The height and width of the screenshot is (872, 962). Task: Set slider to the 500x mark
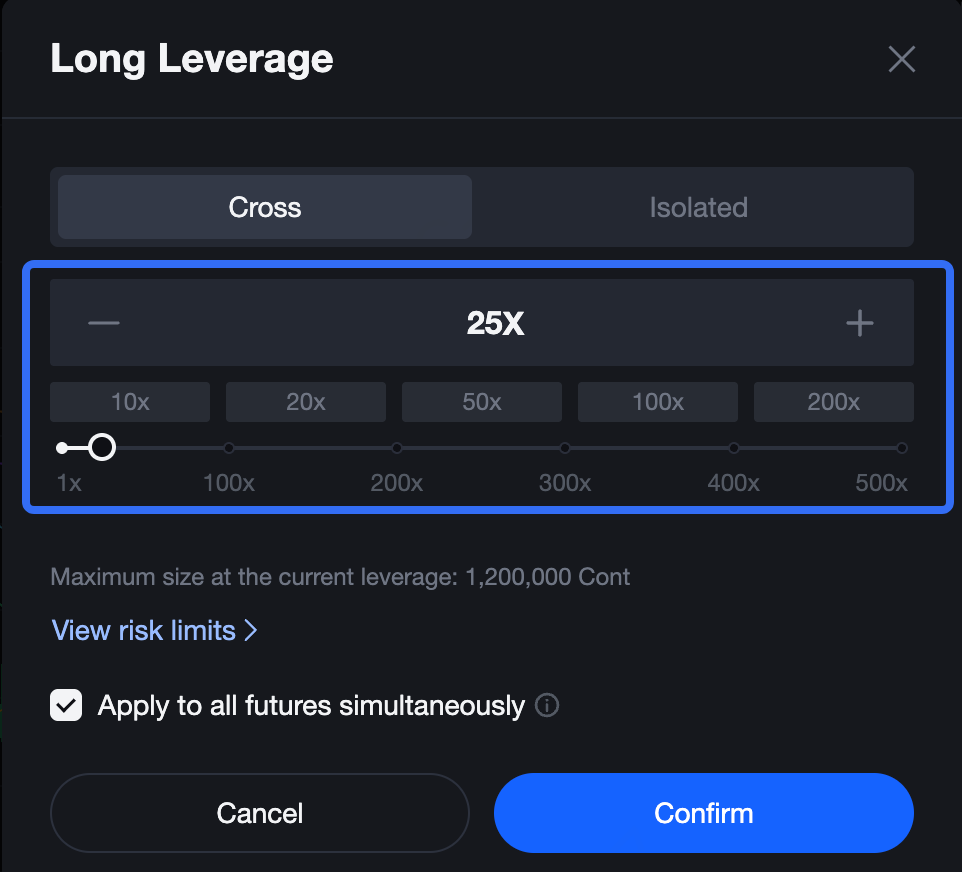pyautogui.click(x=901, y=448)
